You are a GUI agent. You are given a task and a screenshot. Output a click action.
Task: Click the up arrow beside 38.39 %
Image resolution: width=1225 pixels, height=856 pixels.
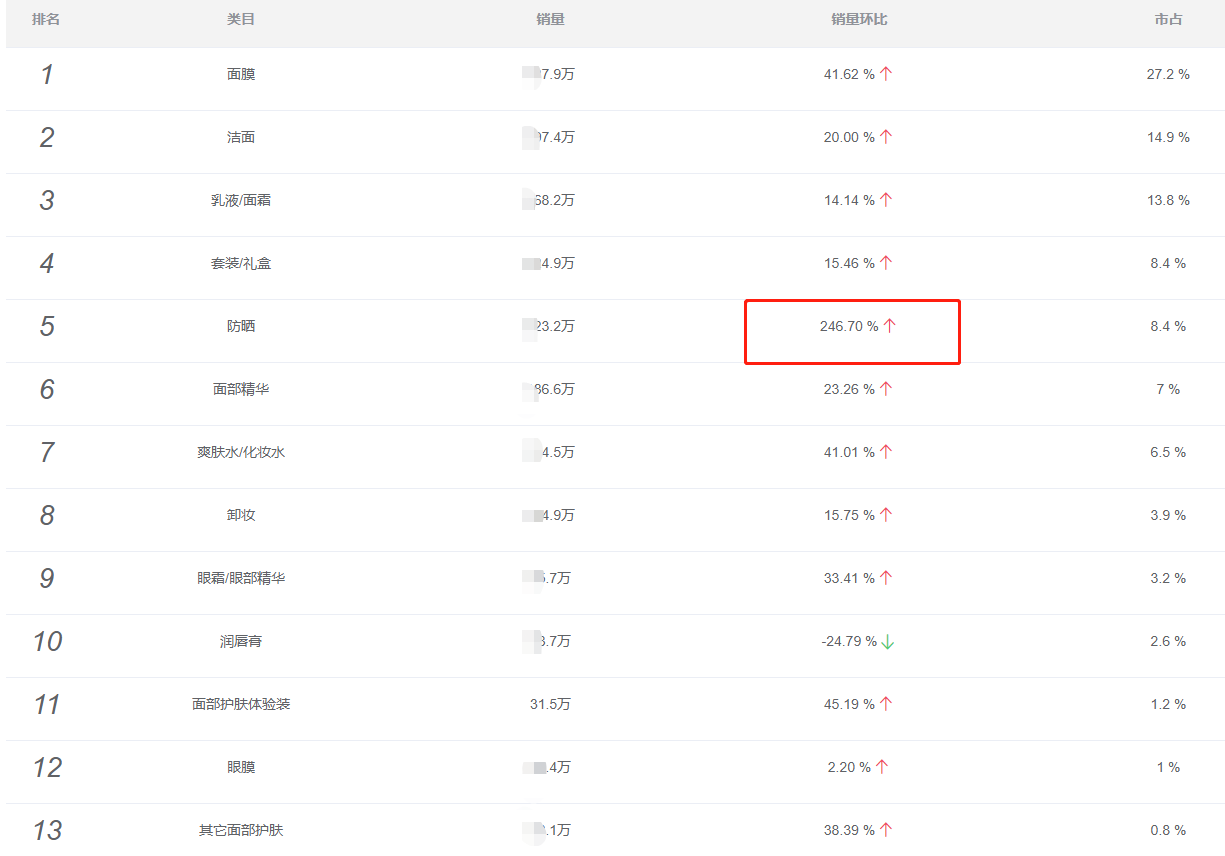886,830
